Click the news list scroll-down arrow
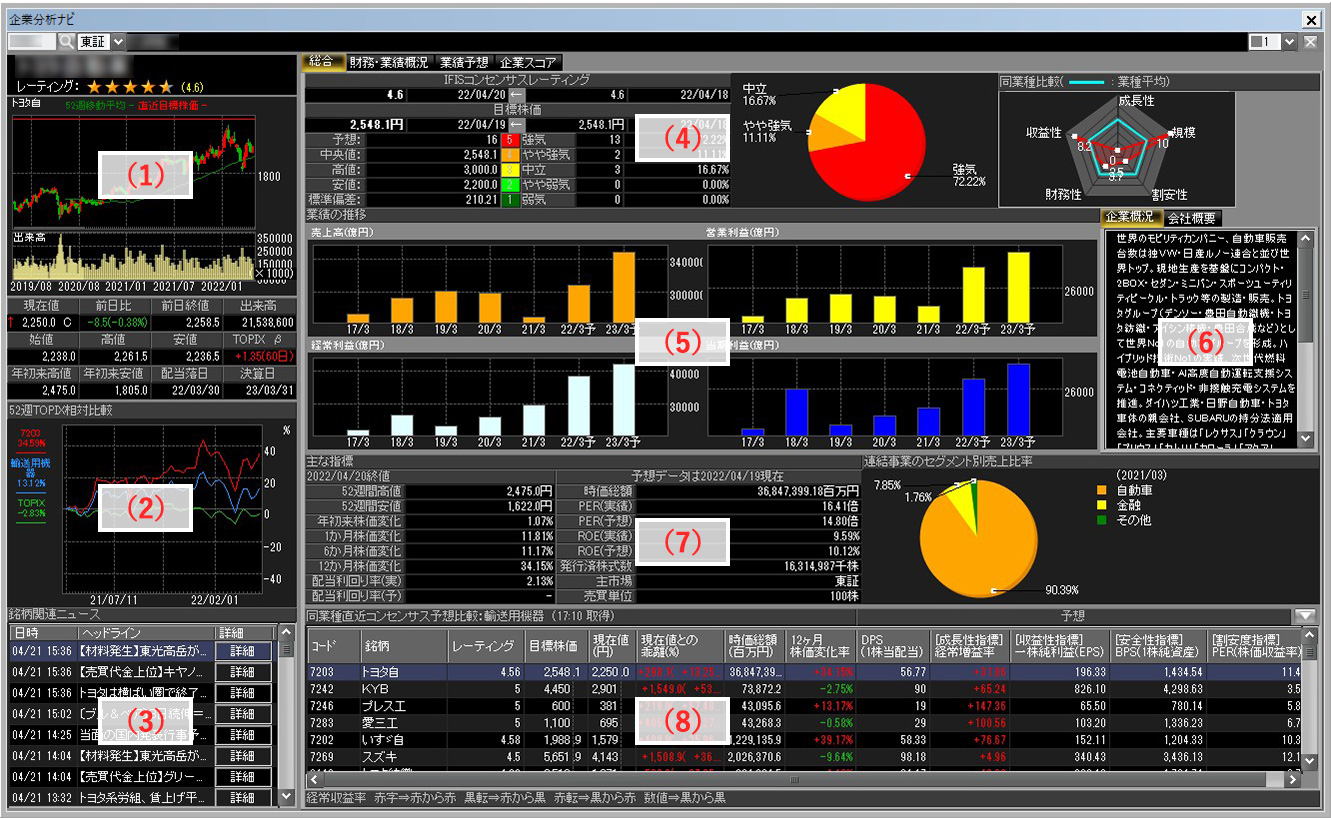 click(286, 799)
